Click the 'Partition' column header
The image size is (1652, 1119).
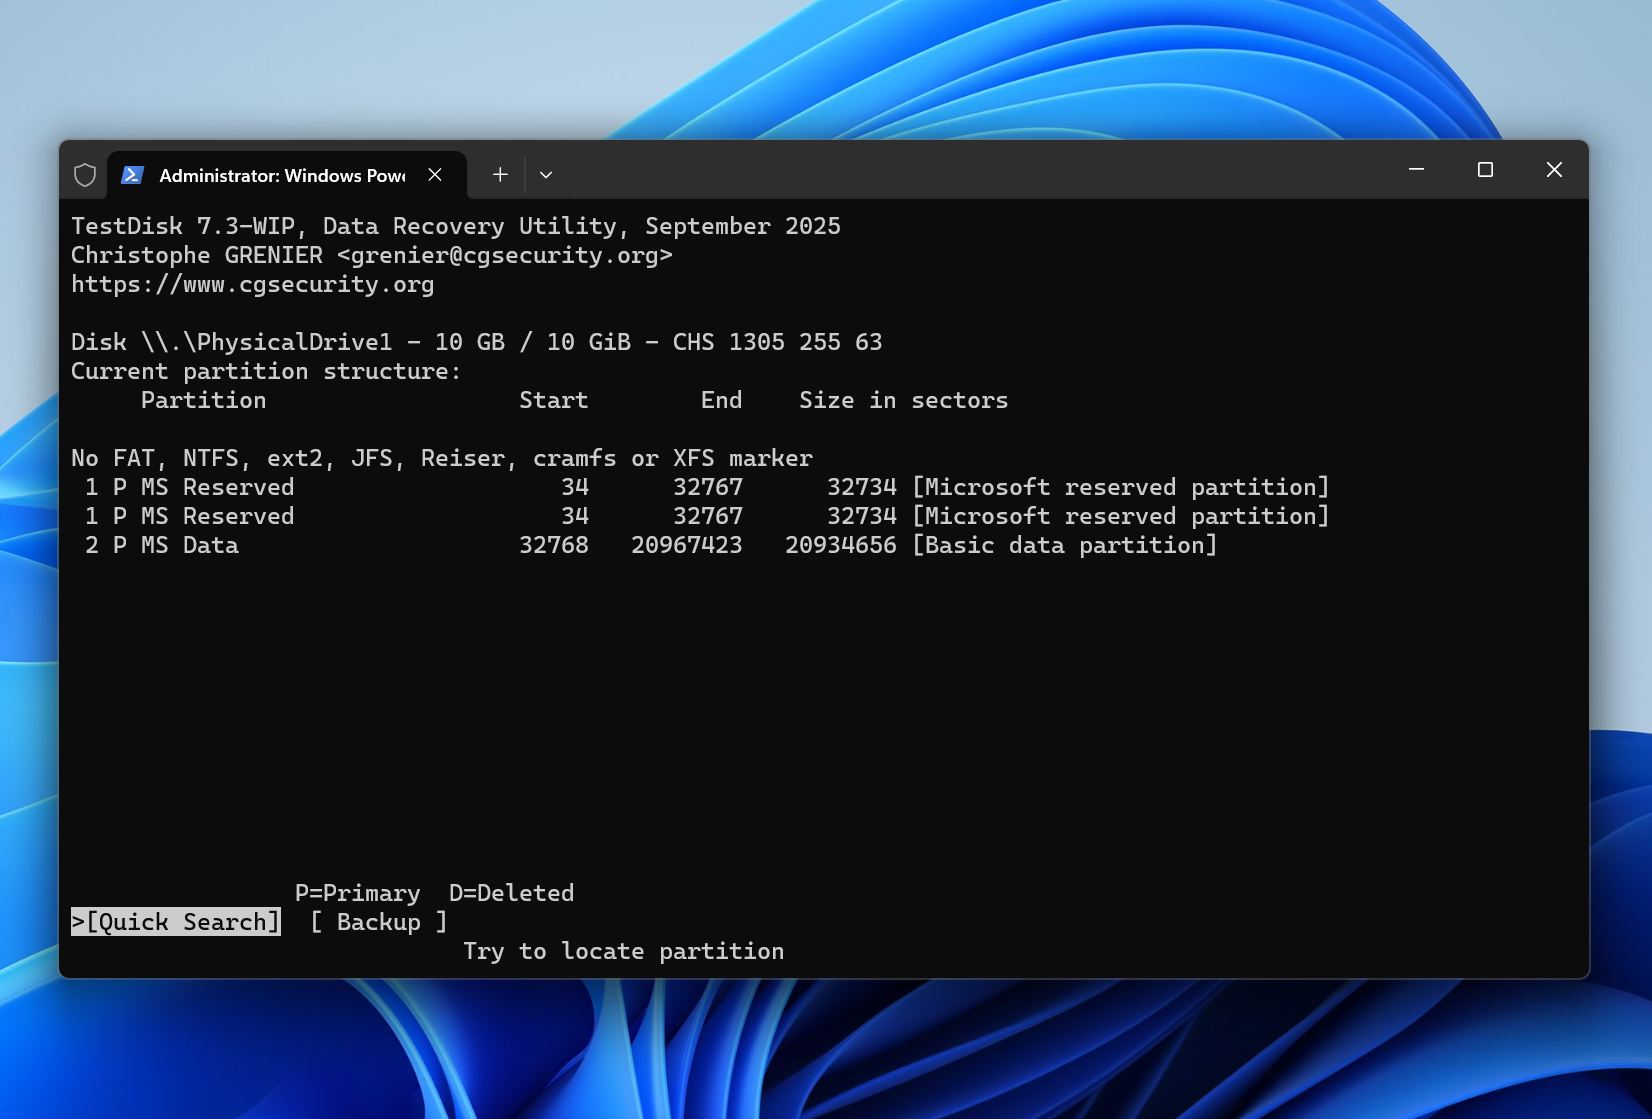pos(204,400)
